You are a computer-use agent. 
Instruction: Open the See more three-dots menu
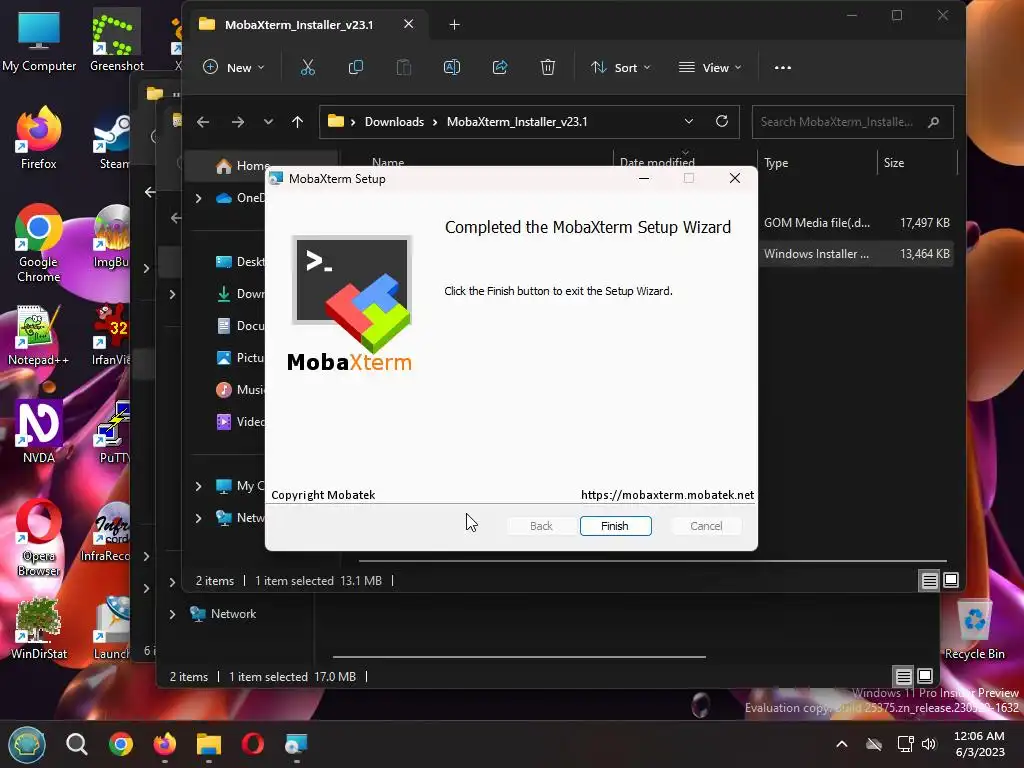pos(782,67)
